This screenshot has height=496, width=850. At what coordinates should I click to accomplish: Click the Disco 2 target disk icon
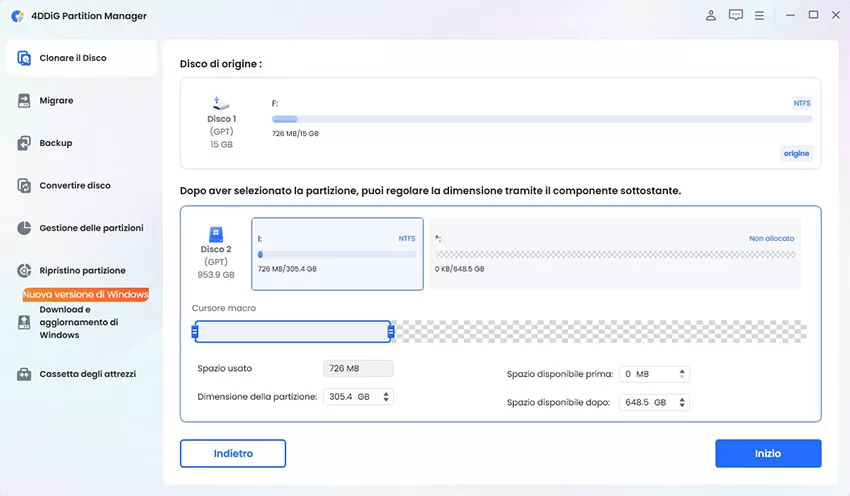click(x=216, y=234)
